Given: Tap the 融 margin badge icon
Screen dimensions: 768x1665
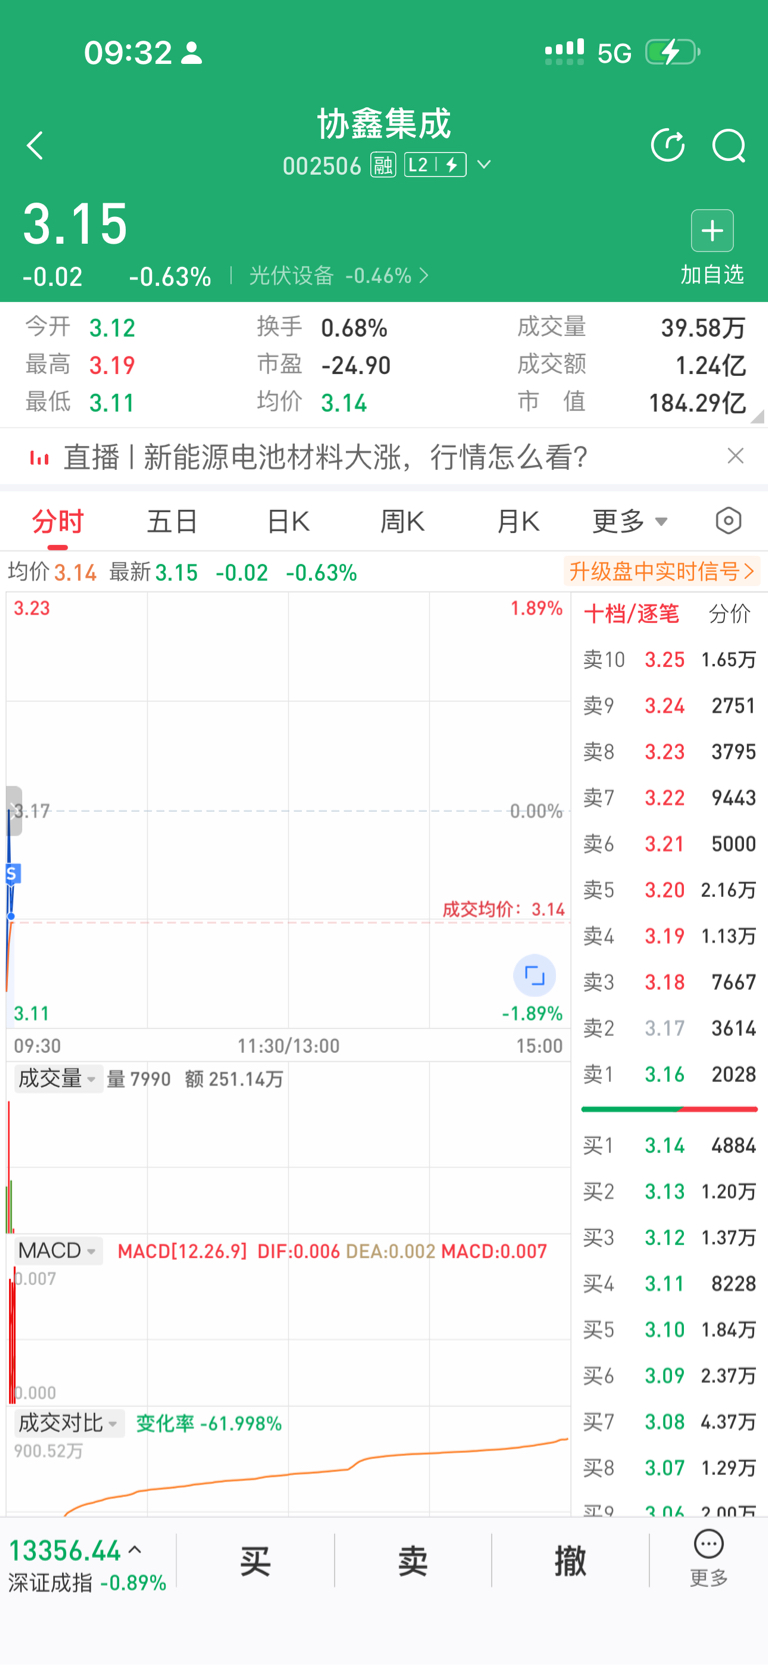Looking at the screenshot, I should [x=383, y=165].
